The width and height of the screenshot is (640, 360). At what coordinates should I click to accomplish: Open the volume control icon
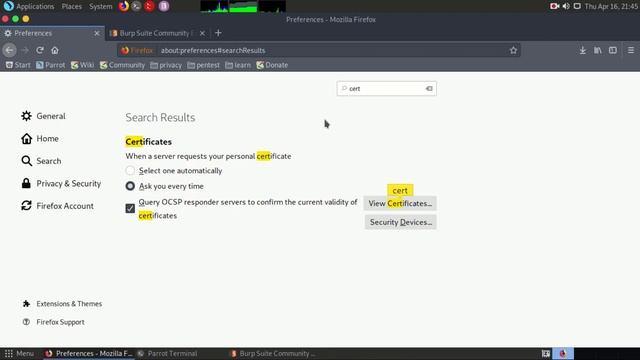pyautogui.click(x=566, y=6)
